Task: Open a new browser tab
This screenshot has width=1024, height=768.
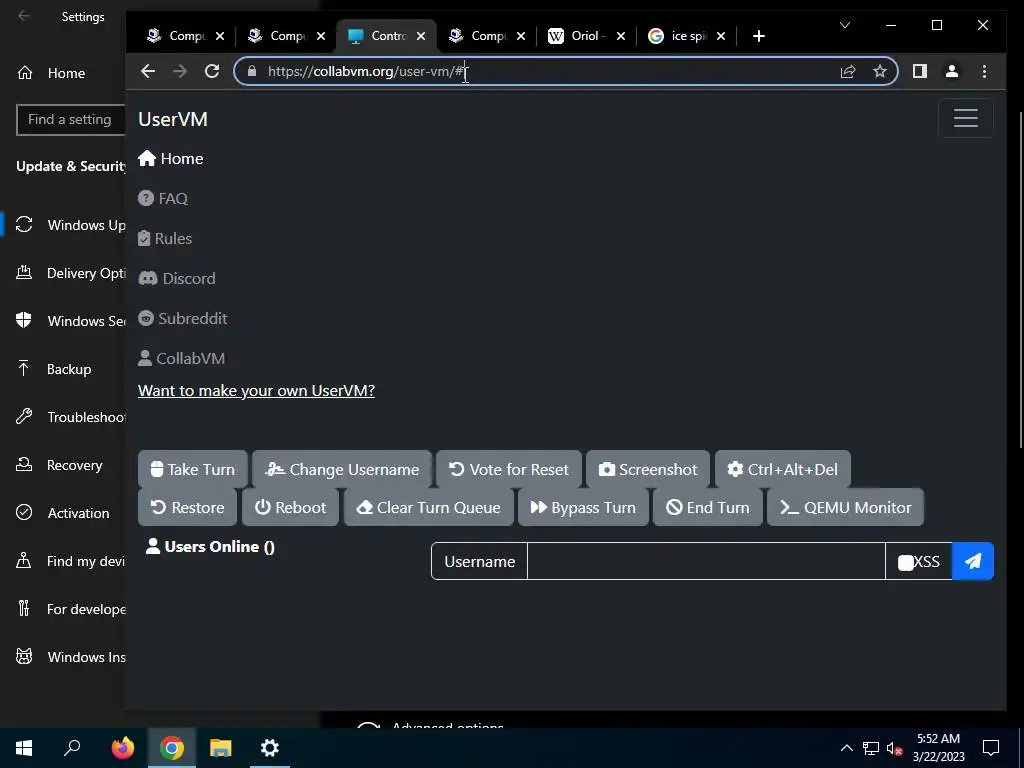Action: (x=758, y=36)
